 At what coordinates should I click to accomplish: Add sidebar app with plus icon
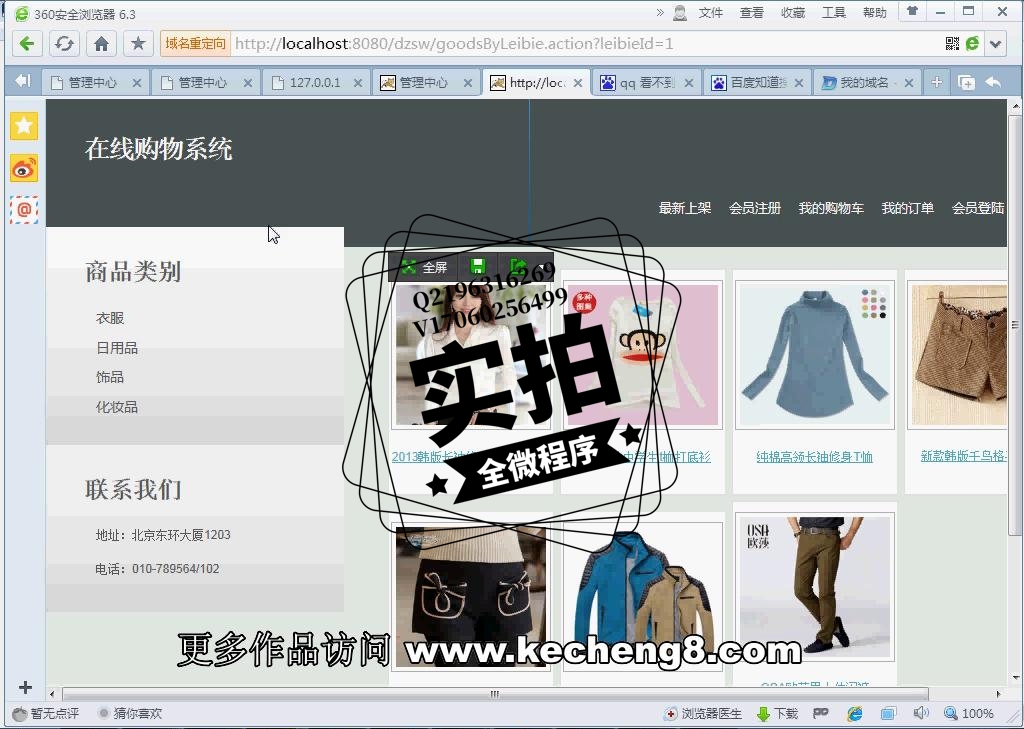[25, 687]
